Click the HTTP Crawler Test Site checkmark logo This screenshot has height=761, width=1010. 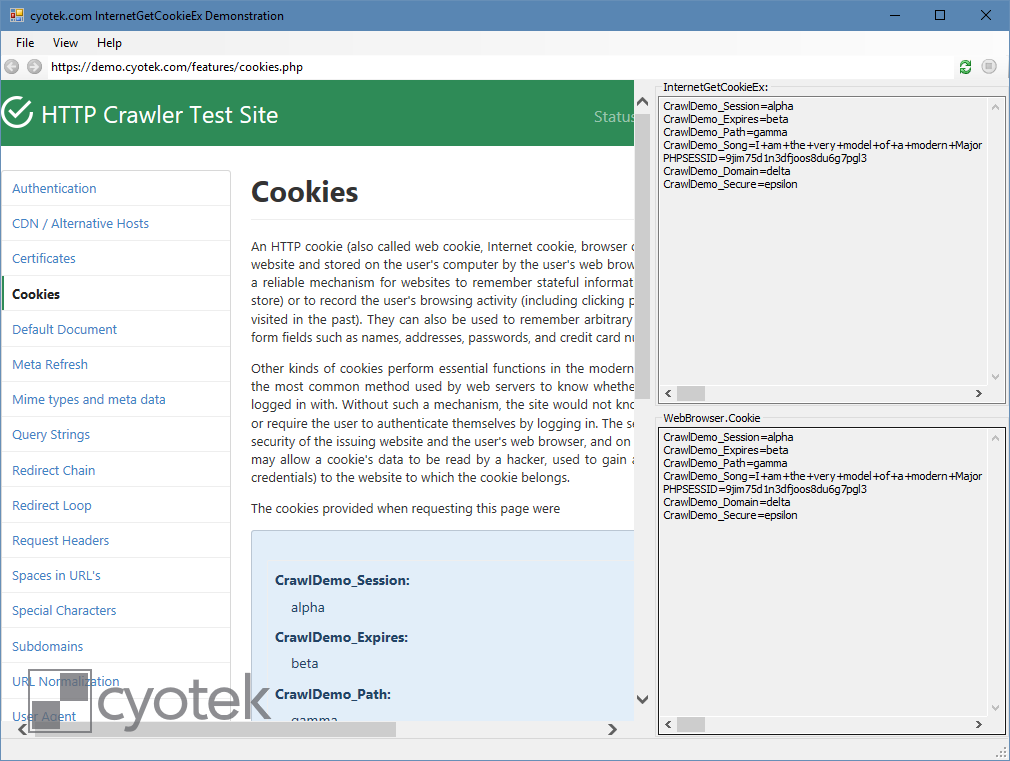tap(17, 113)
